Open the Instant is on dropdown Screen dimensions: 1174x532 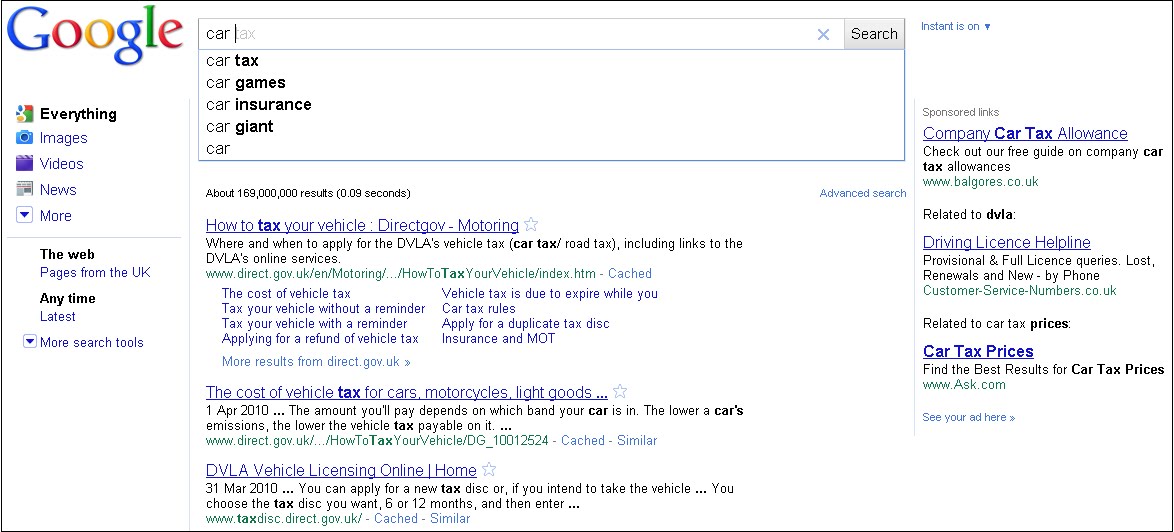pos(956,26)
